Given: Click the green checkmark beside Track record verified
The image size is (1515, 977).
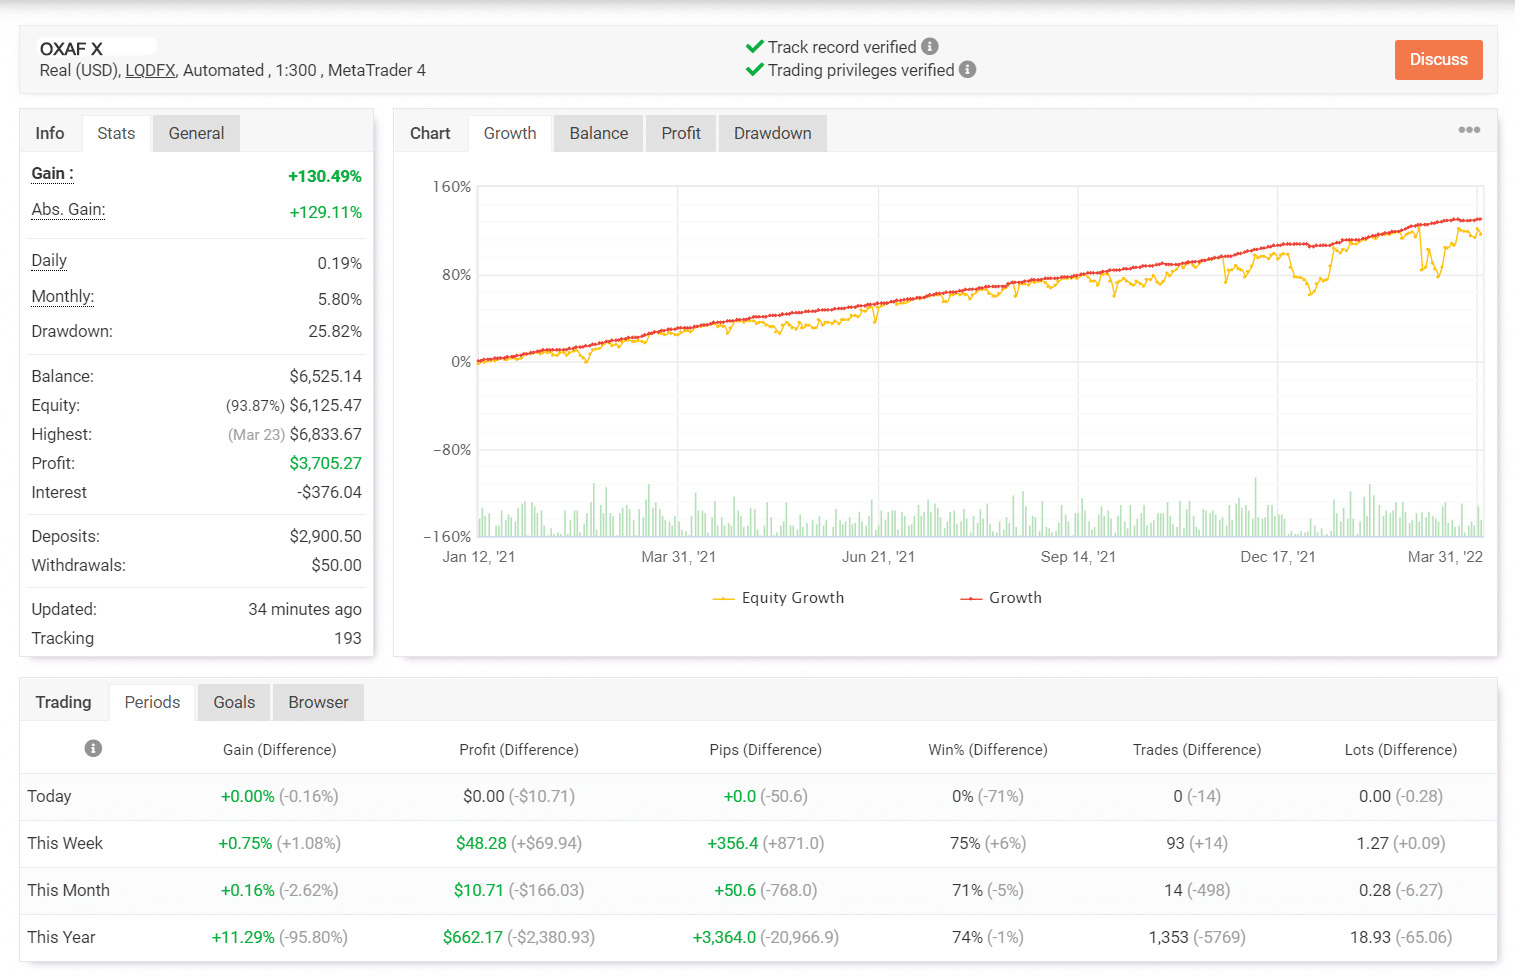Looking at the screenshot, I should coord(755,47).
